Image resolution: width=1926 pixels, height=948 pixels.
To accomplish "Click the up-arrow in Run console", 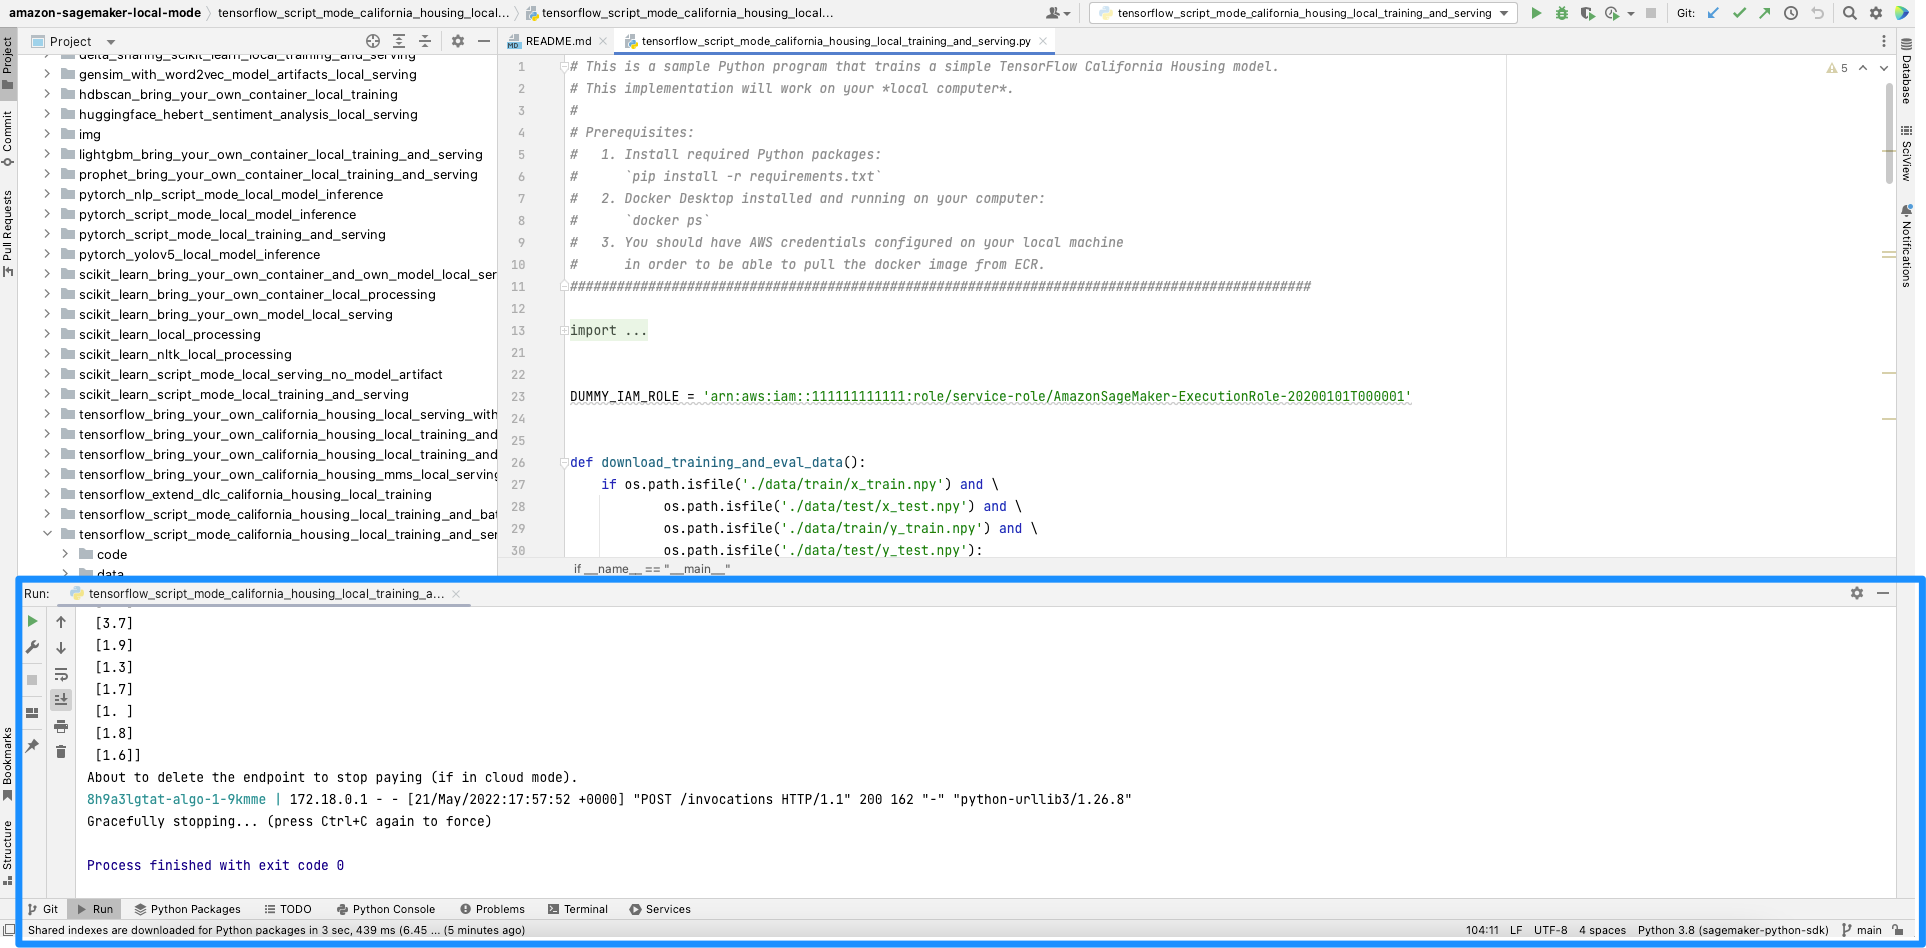I will point(61,622).
